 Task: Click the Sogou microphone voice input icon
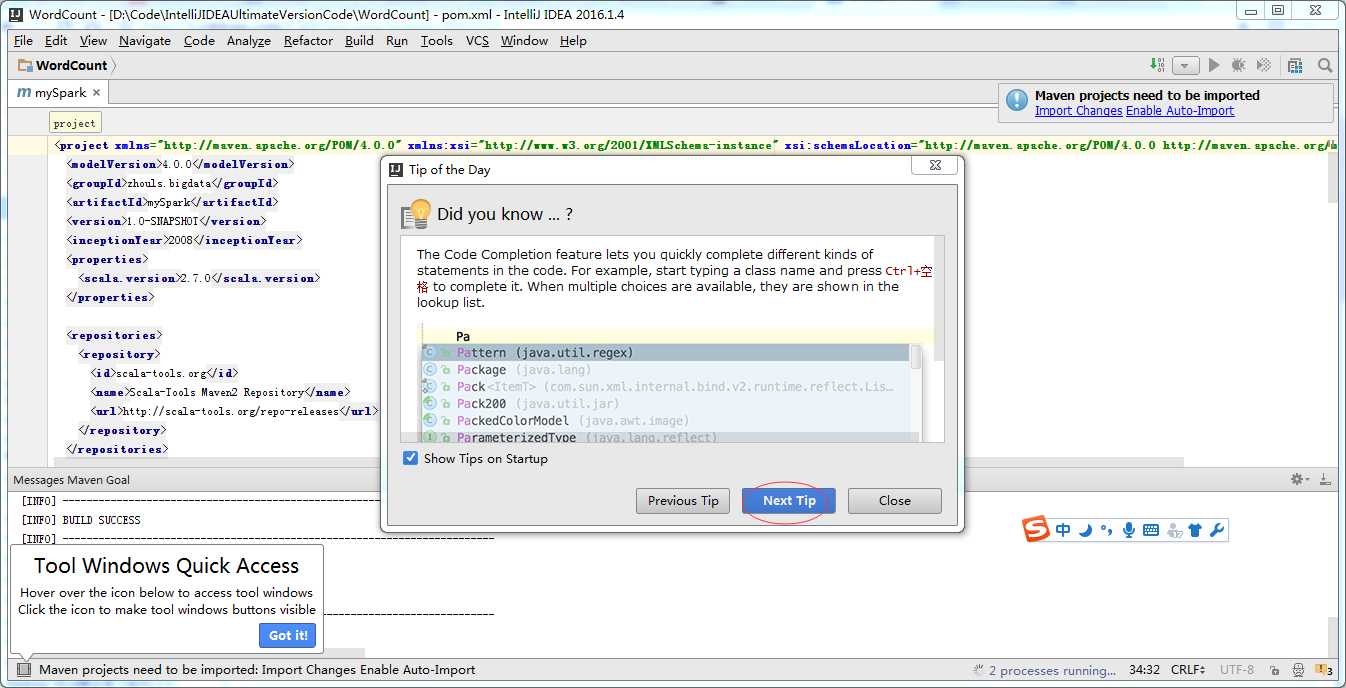(x=1129, y=530)
